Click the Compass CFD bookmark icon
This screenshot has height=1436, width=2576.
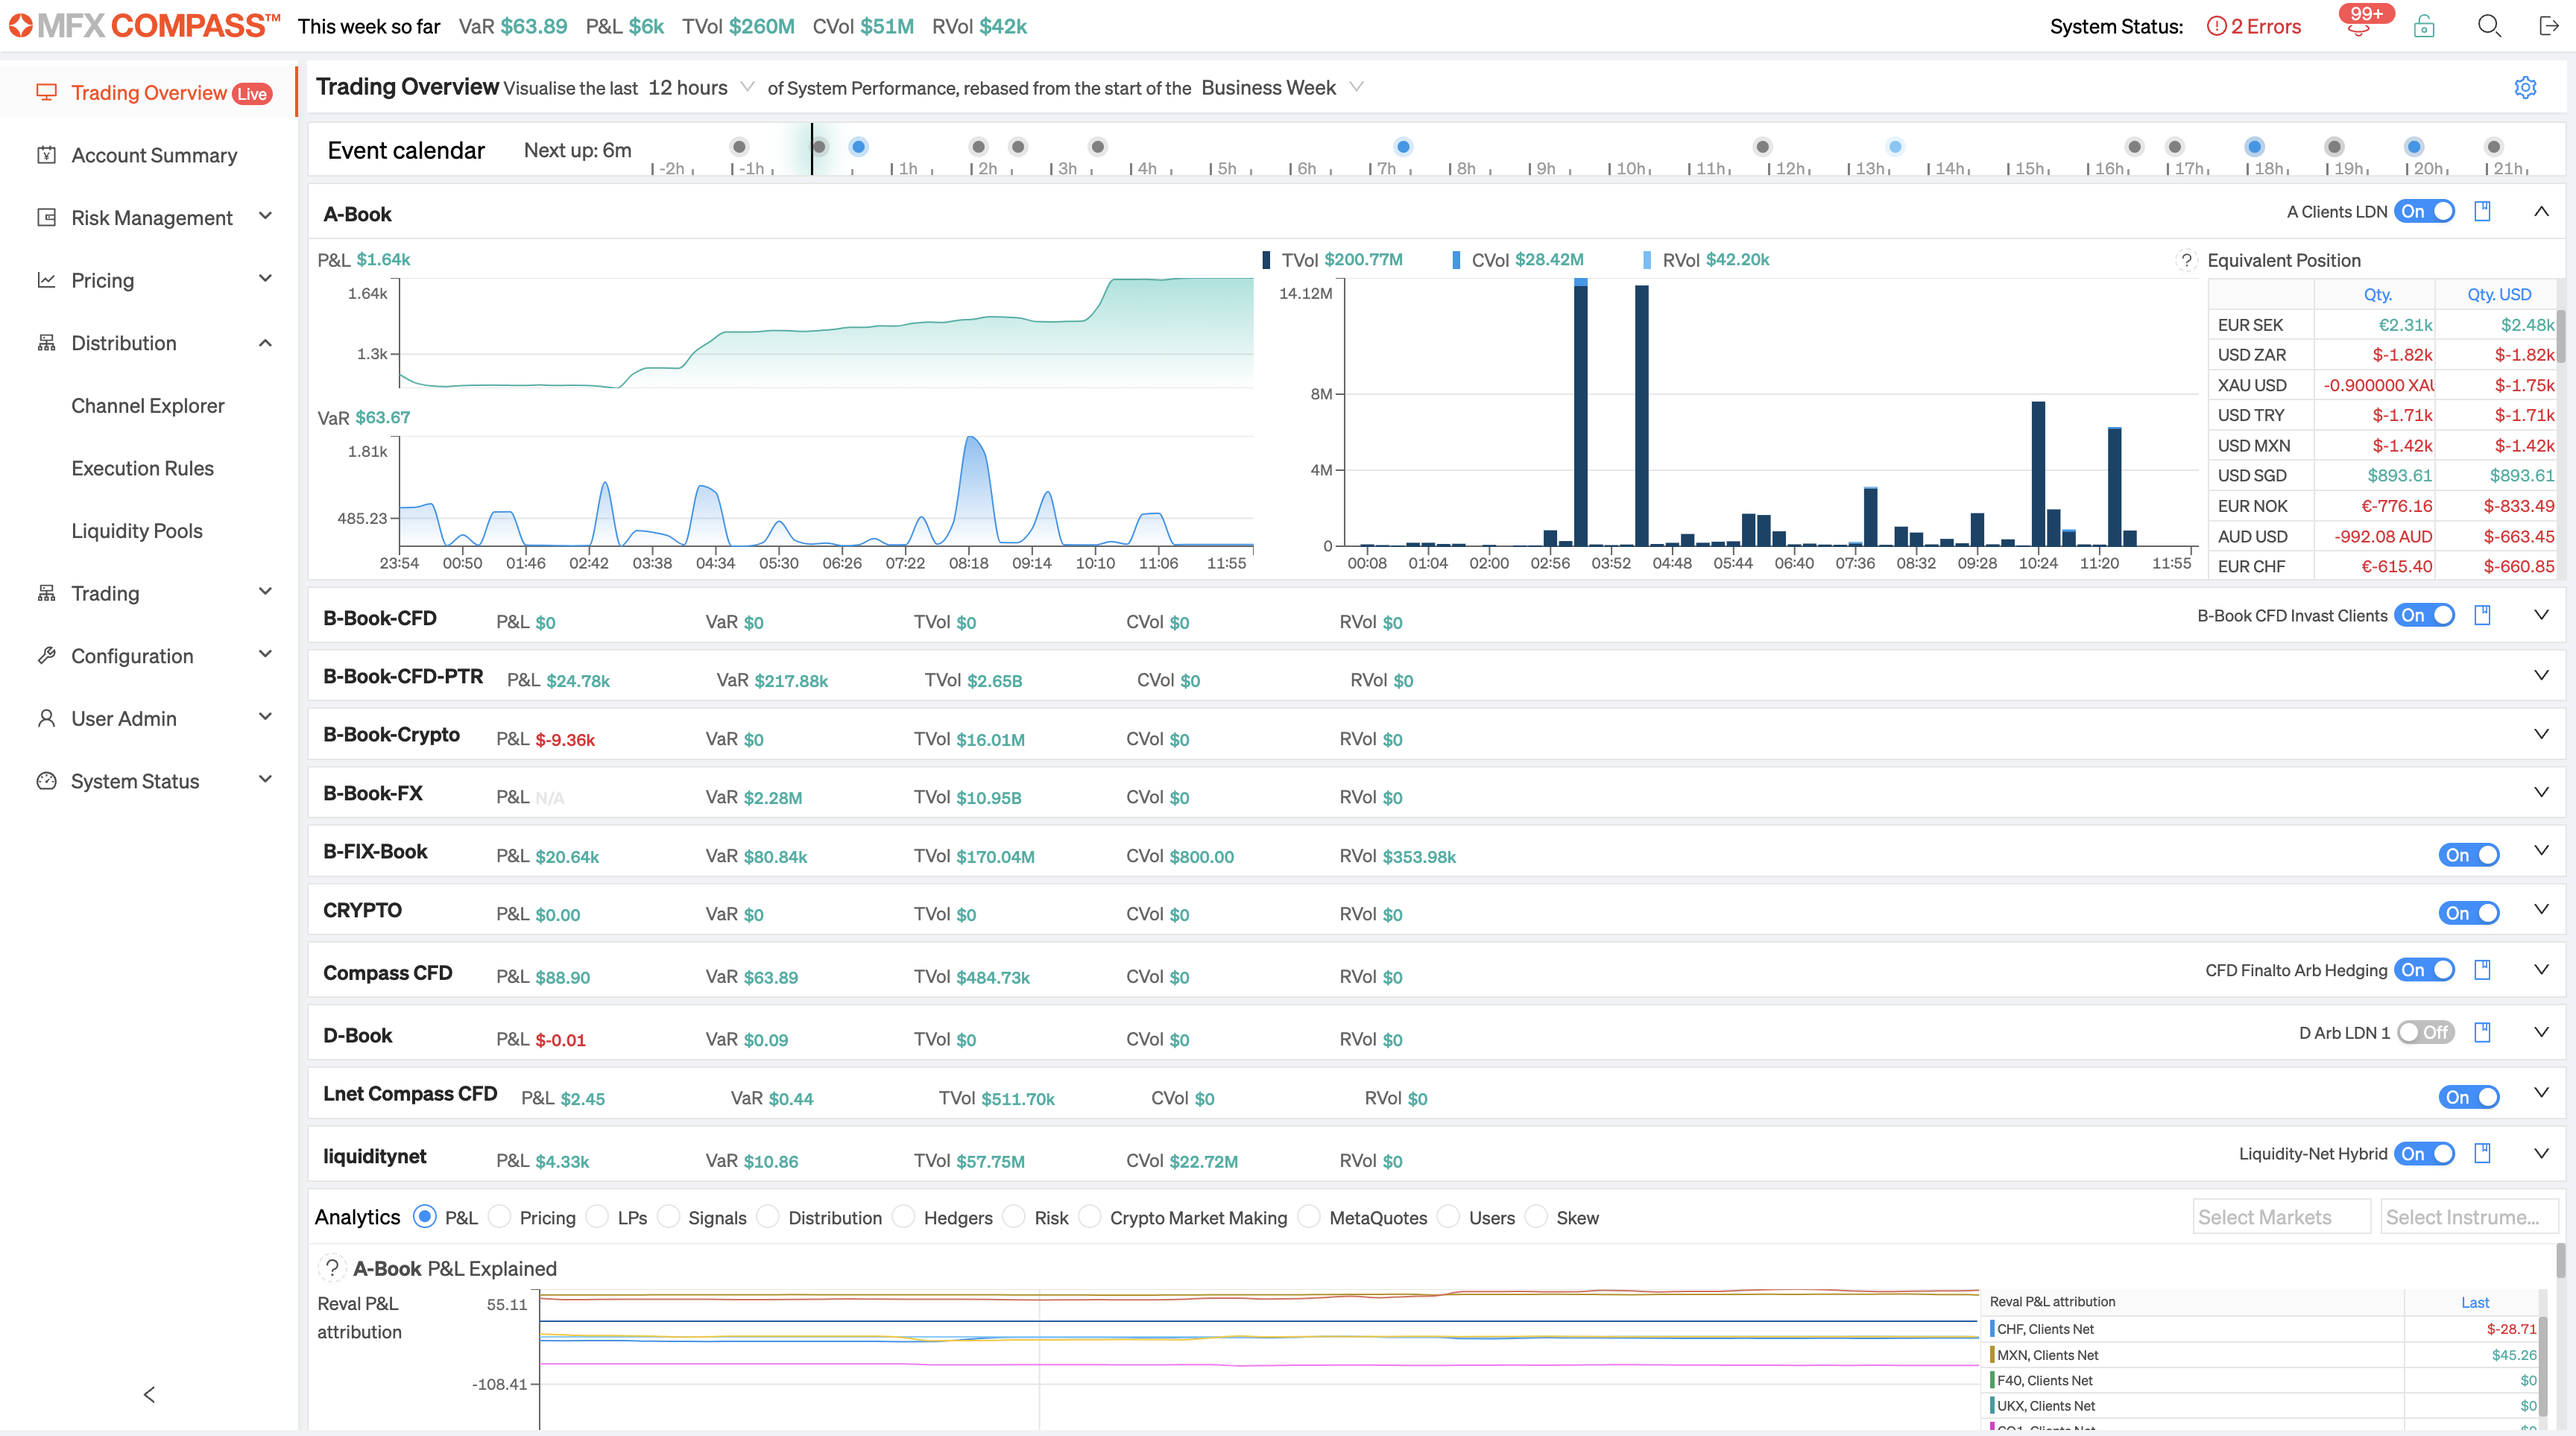coord(2482,970)
